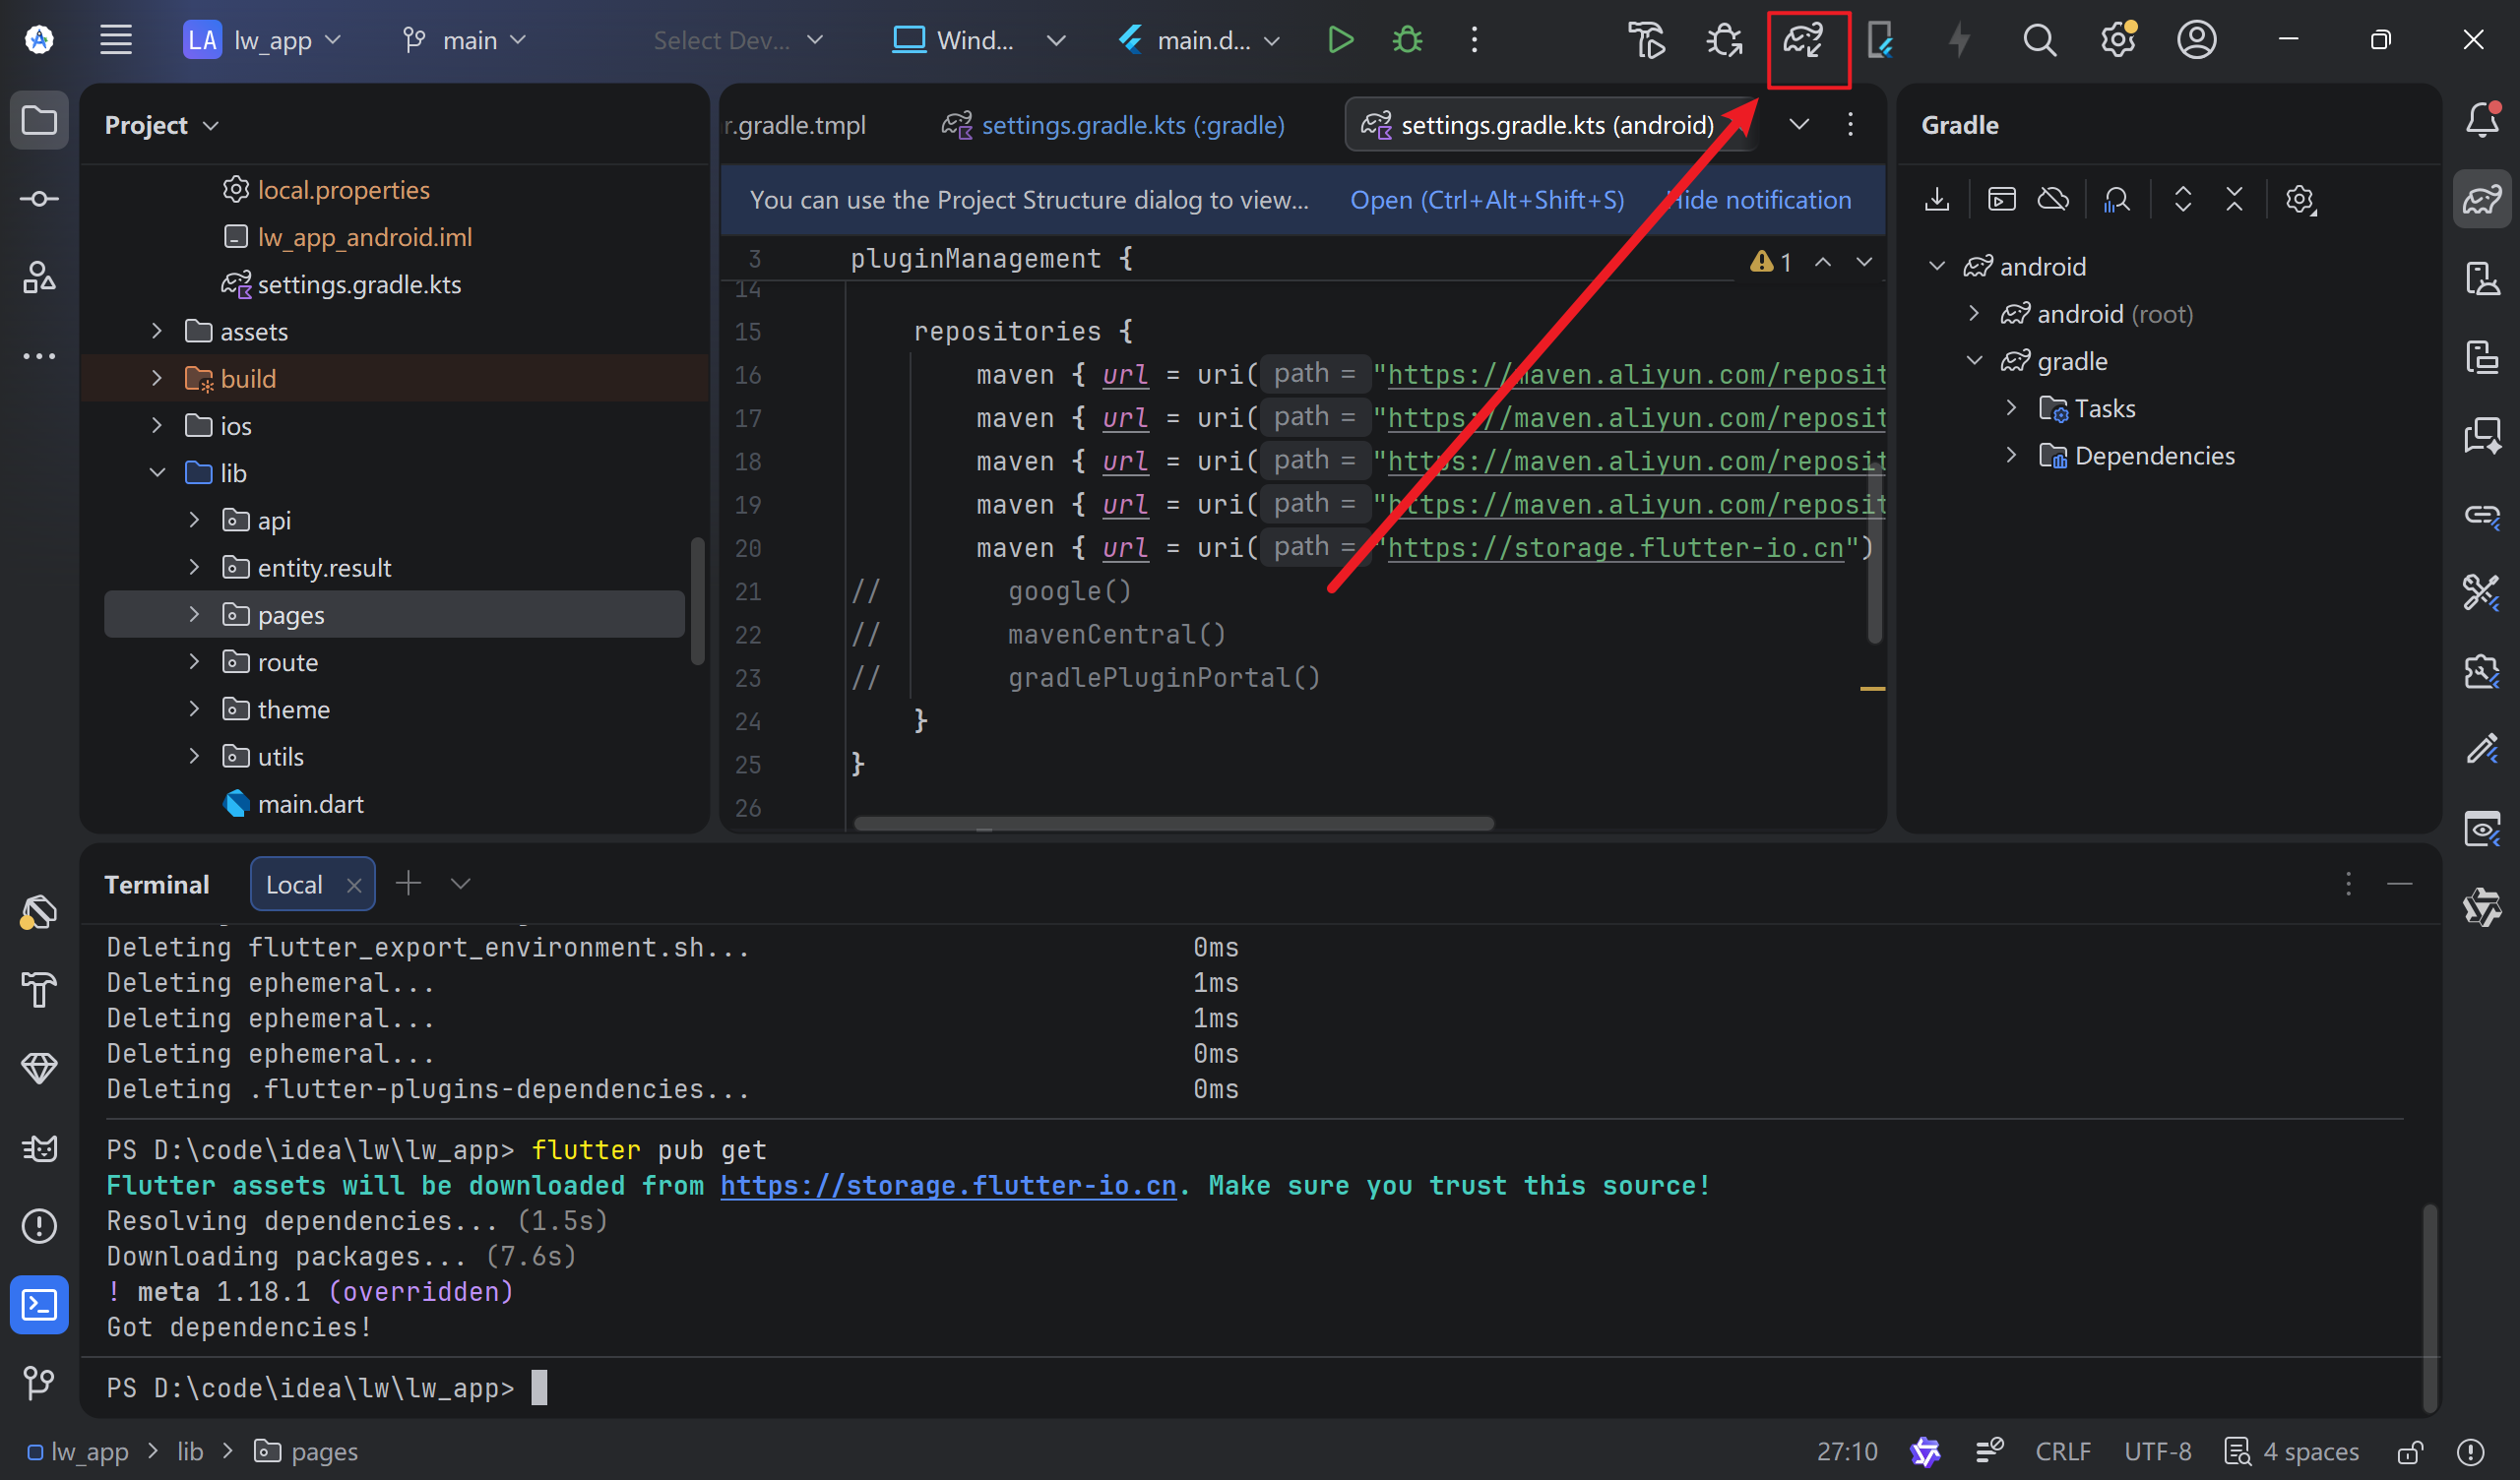Toggle file read-only lock in status bar

click(2410, 1451)
